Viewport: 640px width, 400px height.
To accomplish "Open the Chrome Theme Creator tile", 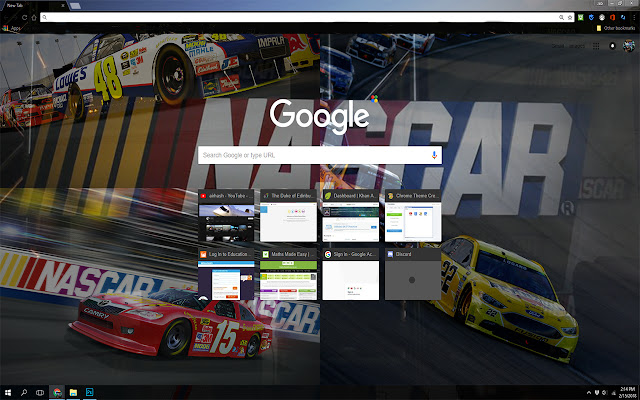I will click(x=413, y=216).
